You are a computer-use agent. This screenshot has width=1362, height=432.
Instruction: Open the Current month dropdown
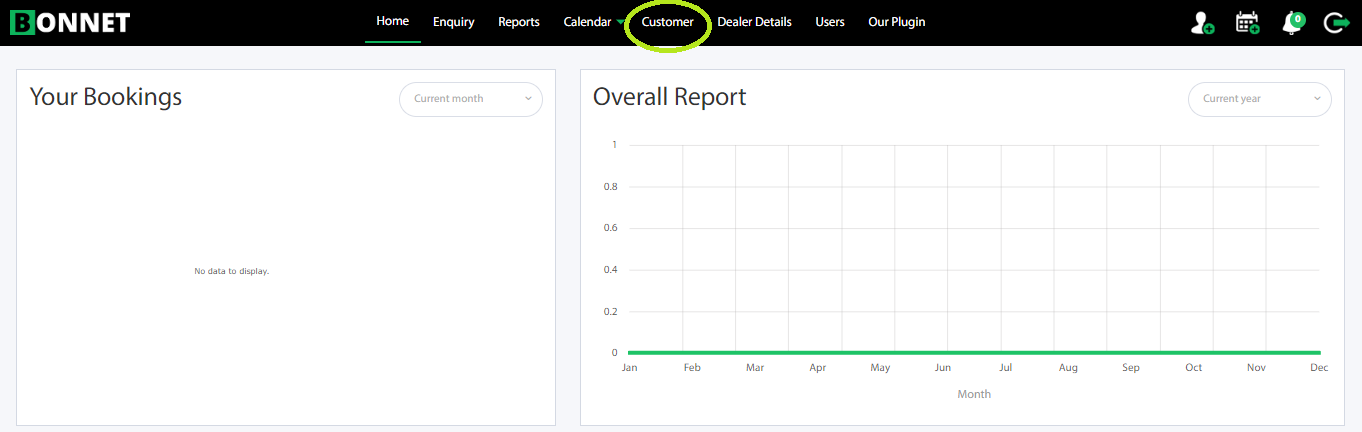(x=471, y=99)
